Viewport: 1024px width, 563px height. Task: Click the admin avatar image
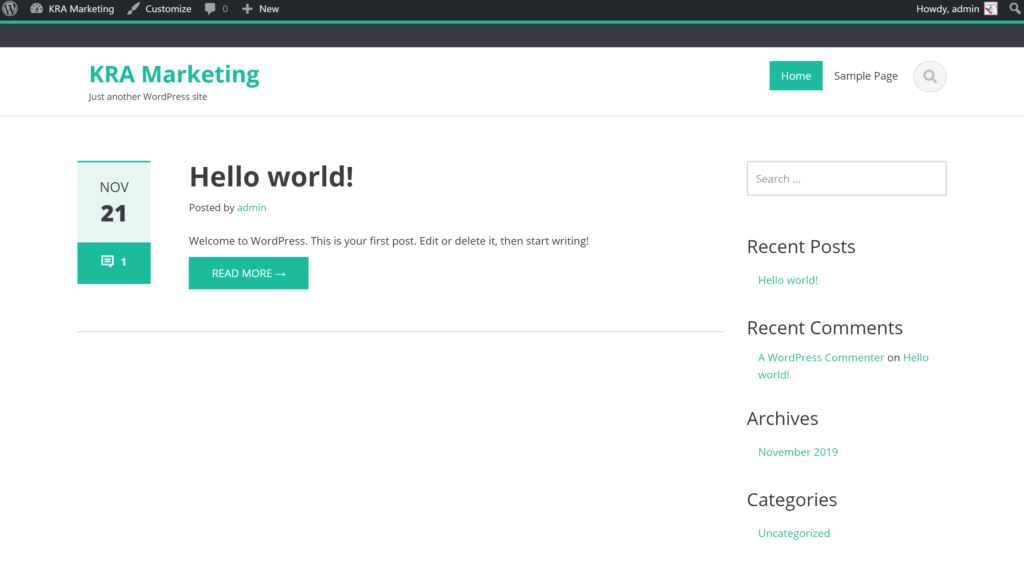(991, 8)
